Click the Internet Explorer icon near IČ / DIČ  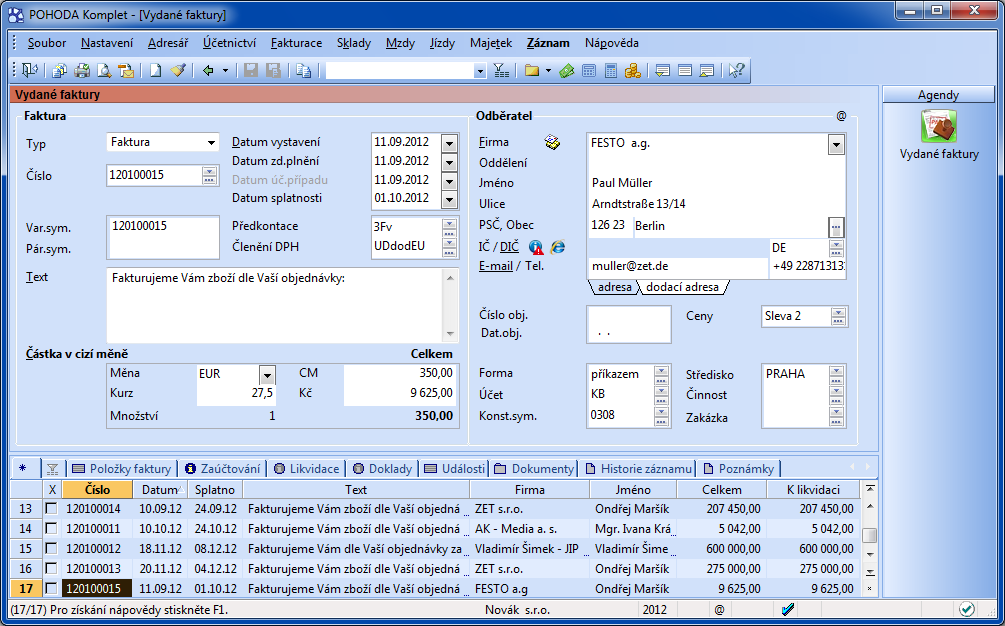[558, 247]
